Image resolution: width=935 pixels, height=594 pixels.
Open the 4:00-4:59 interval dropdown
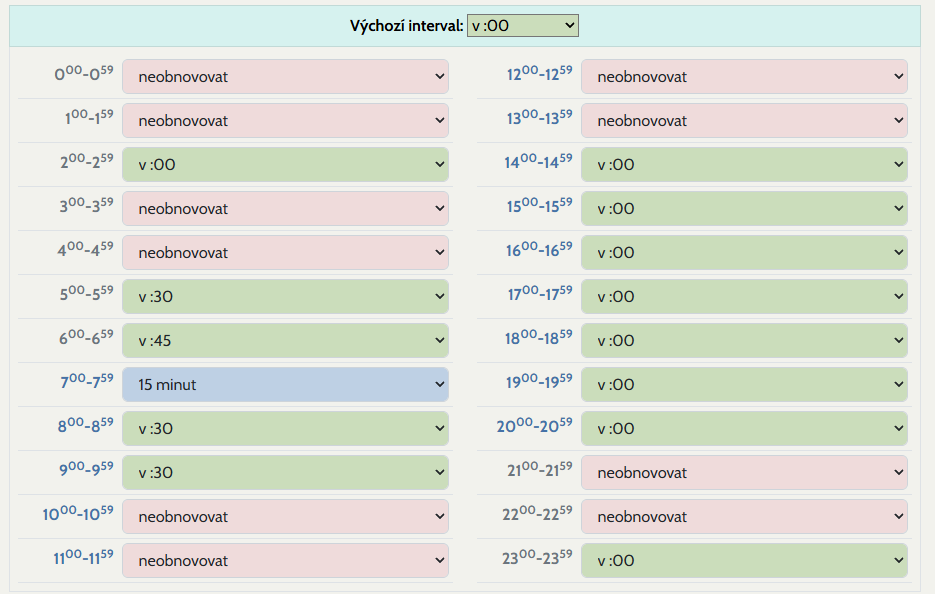coord(285,252)
